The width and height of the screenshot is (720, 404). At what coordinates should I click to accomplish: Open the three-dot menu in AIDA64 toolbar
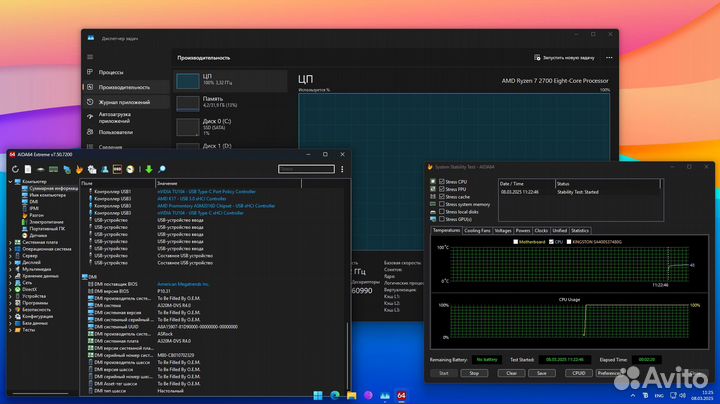[x=342, y=169]
